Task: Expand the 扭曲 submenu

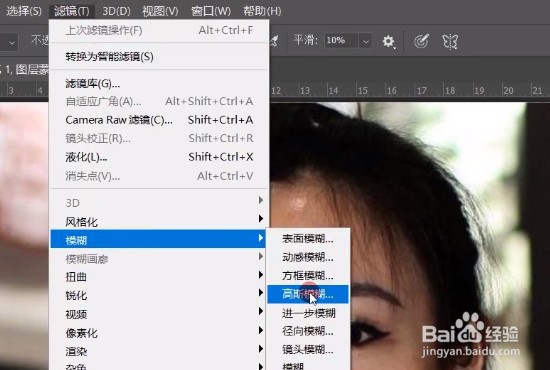Action: click(x=158, y=277)
